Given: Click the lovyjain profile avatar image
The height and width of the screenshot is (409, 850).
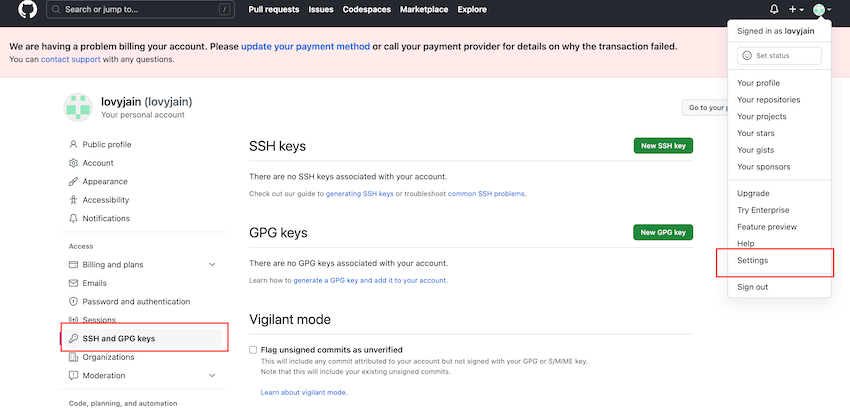Looking at the screenshot, I should click(78, 107).
